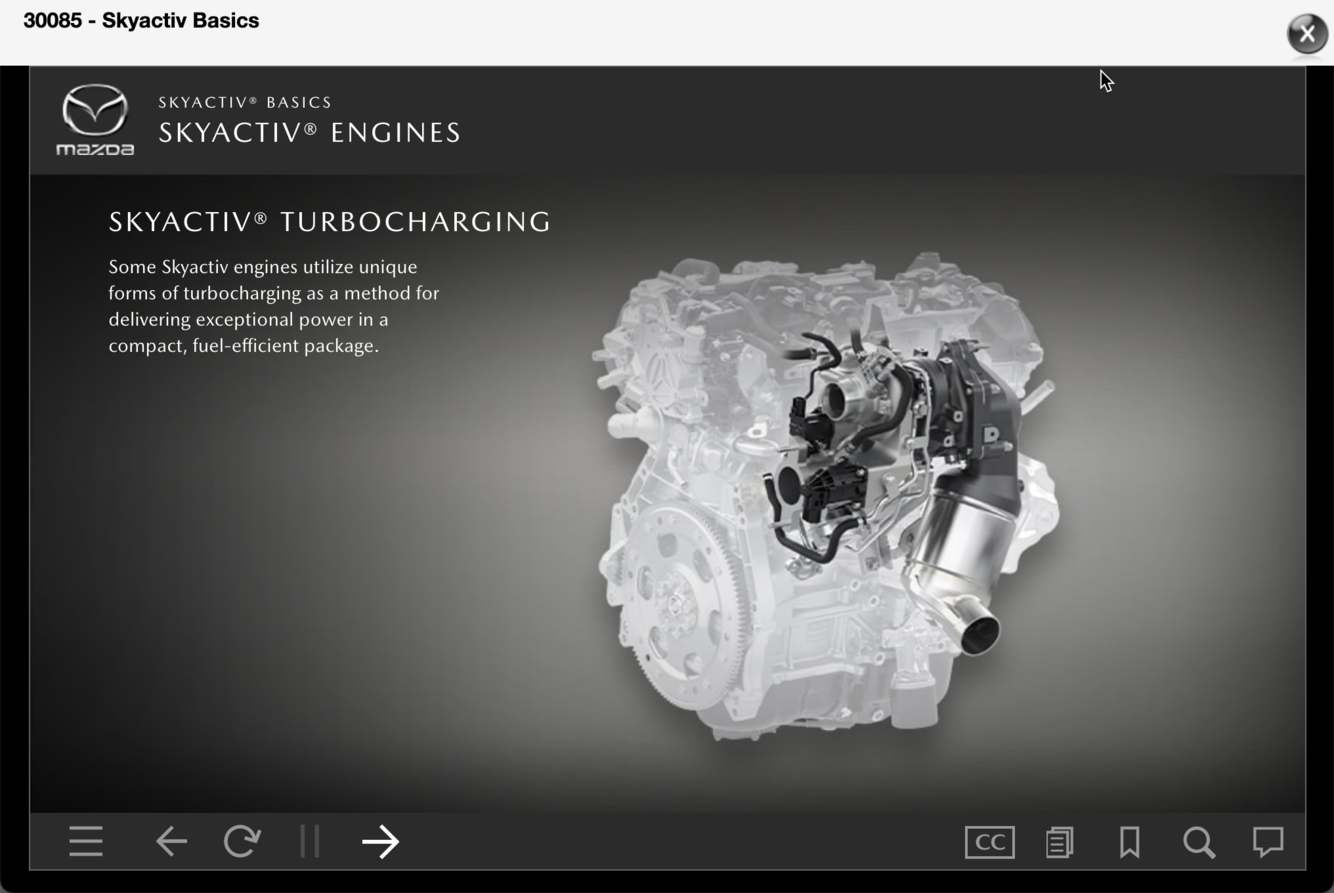Go back to the previous slide

point(172,841)
